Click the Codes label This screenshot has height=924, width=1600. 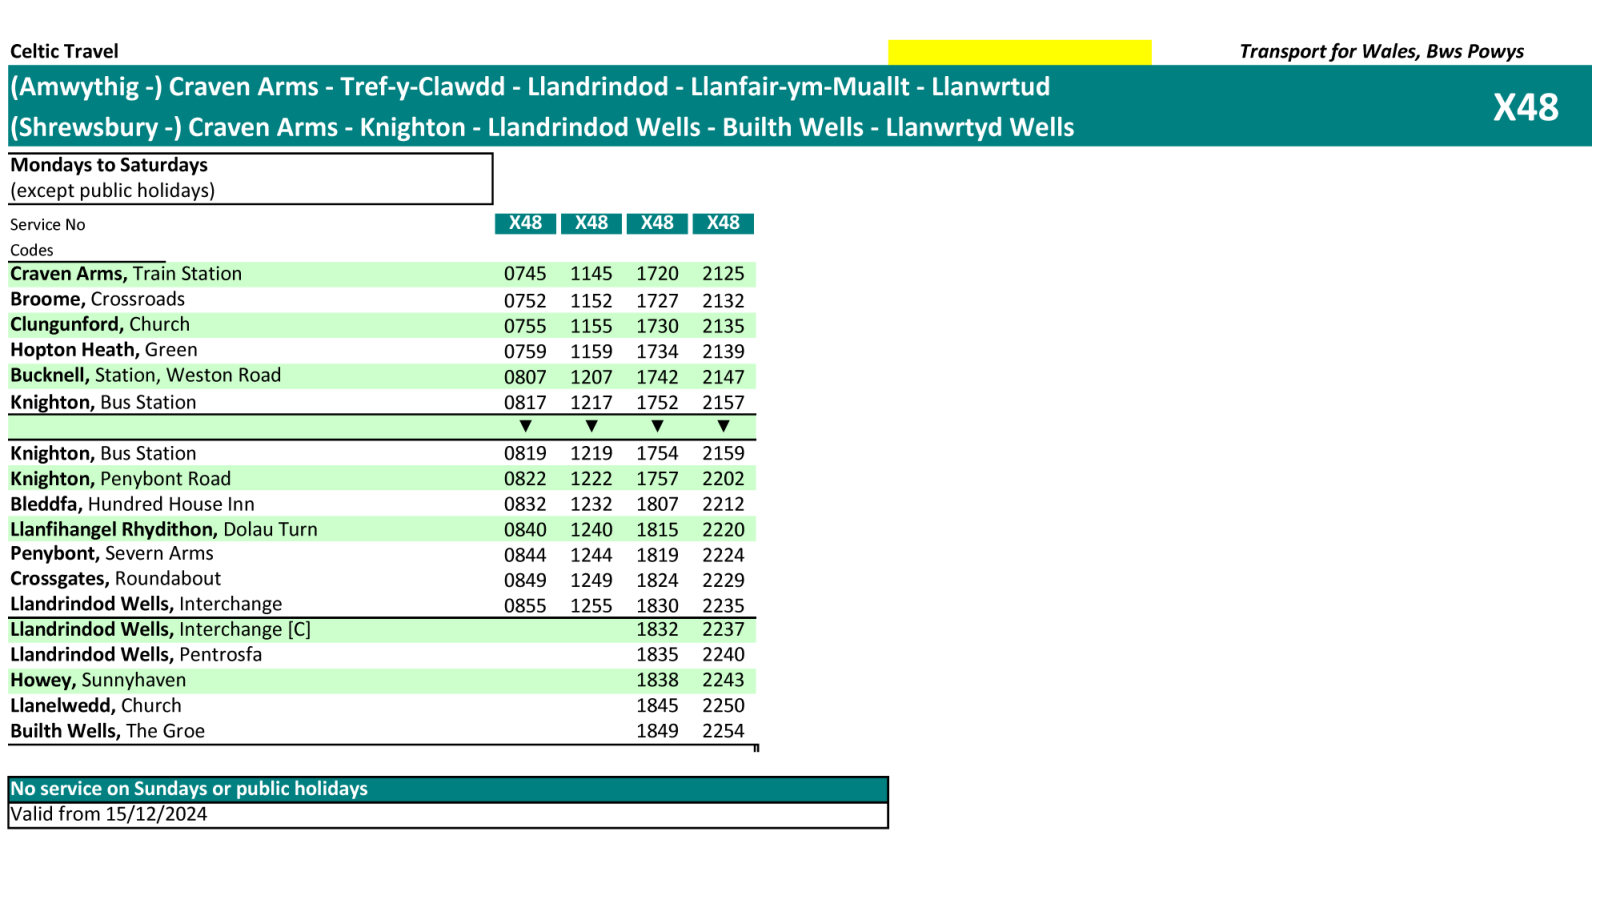[x=32, y=250]
